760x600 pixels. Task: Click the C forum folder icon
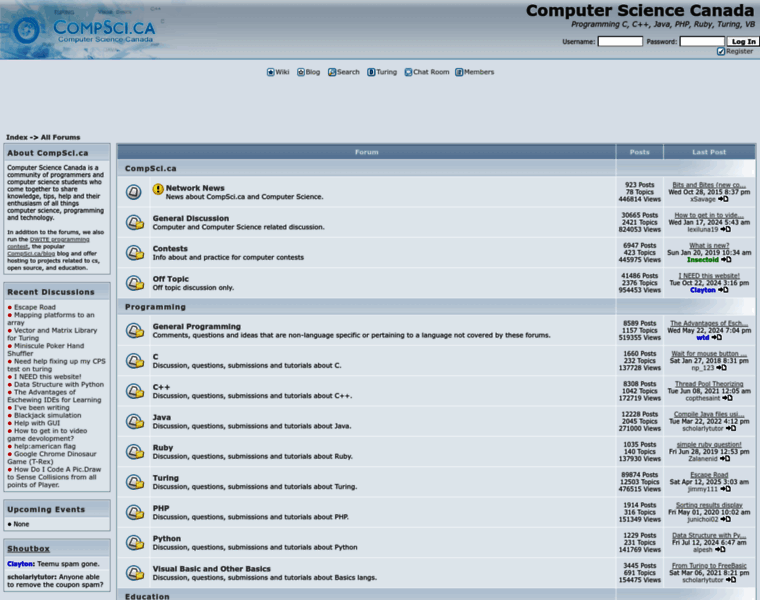pos(135,361)
